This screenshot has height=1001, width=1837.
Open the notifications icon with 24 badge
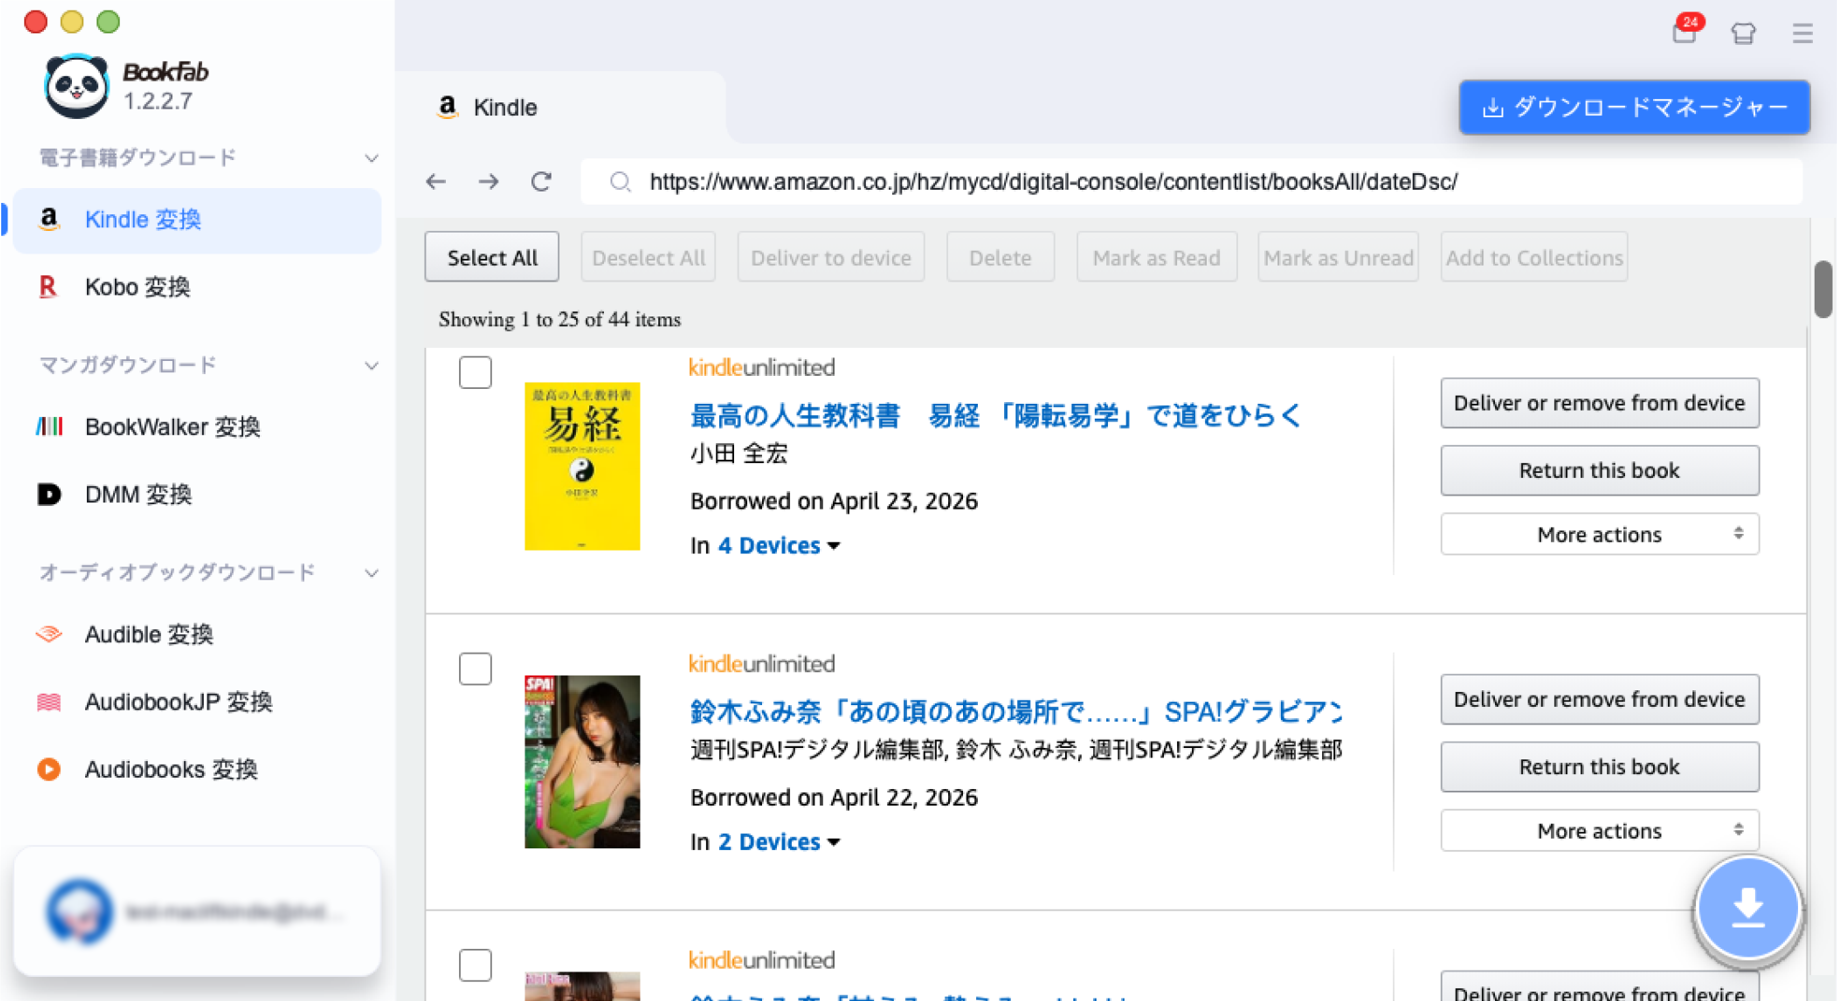1686,30
